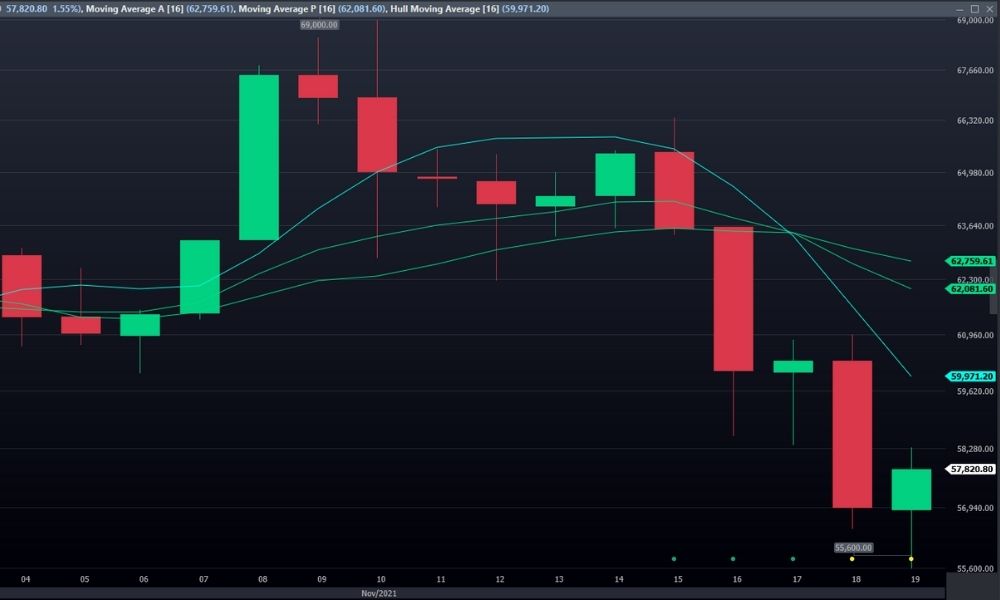This screenshot has height=600, width=1000.
Task: Select the red candle for day 10
Action: click(x=377, y=135)
